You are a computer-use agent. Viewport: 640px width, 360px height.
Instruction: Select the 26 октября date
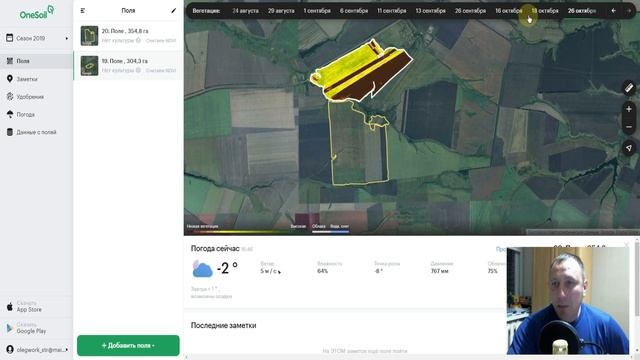[x=582, y=11]
